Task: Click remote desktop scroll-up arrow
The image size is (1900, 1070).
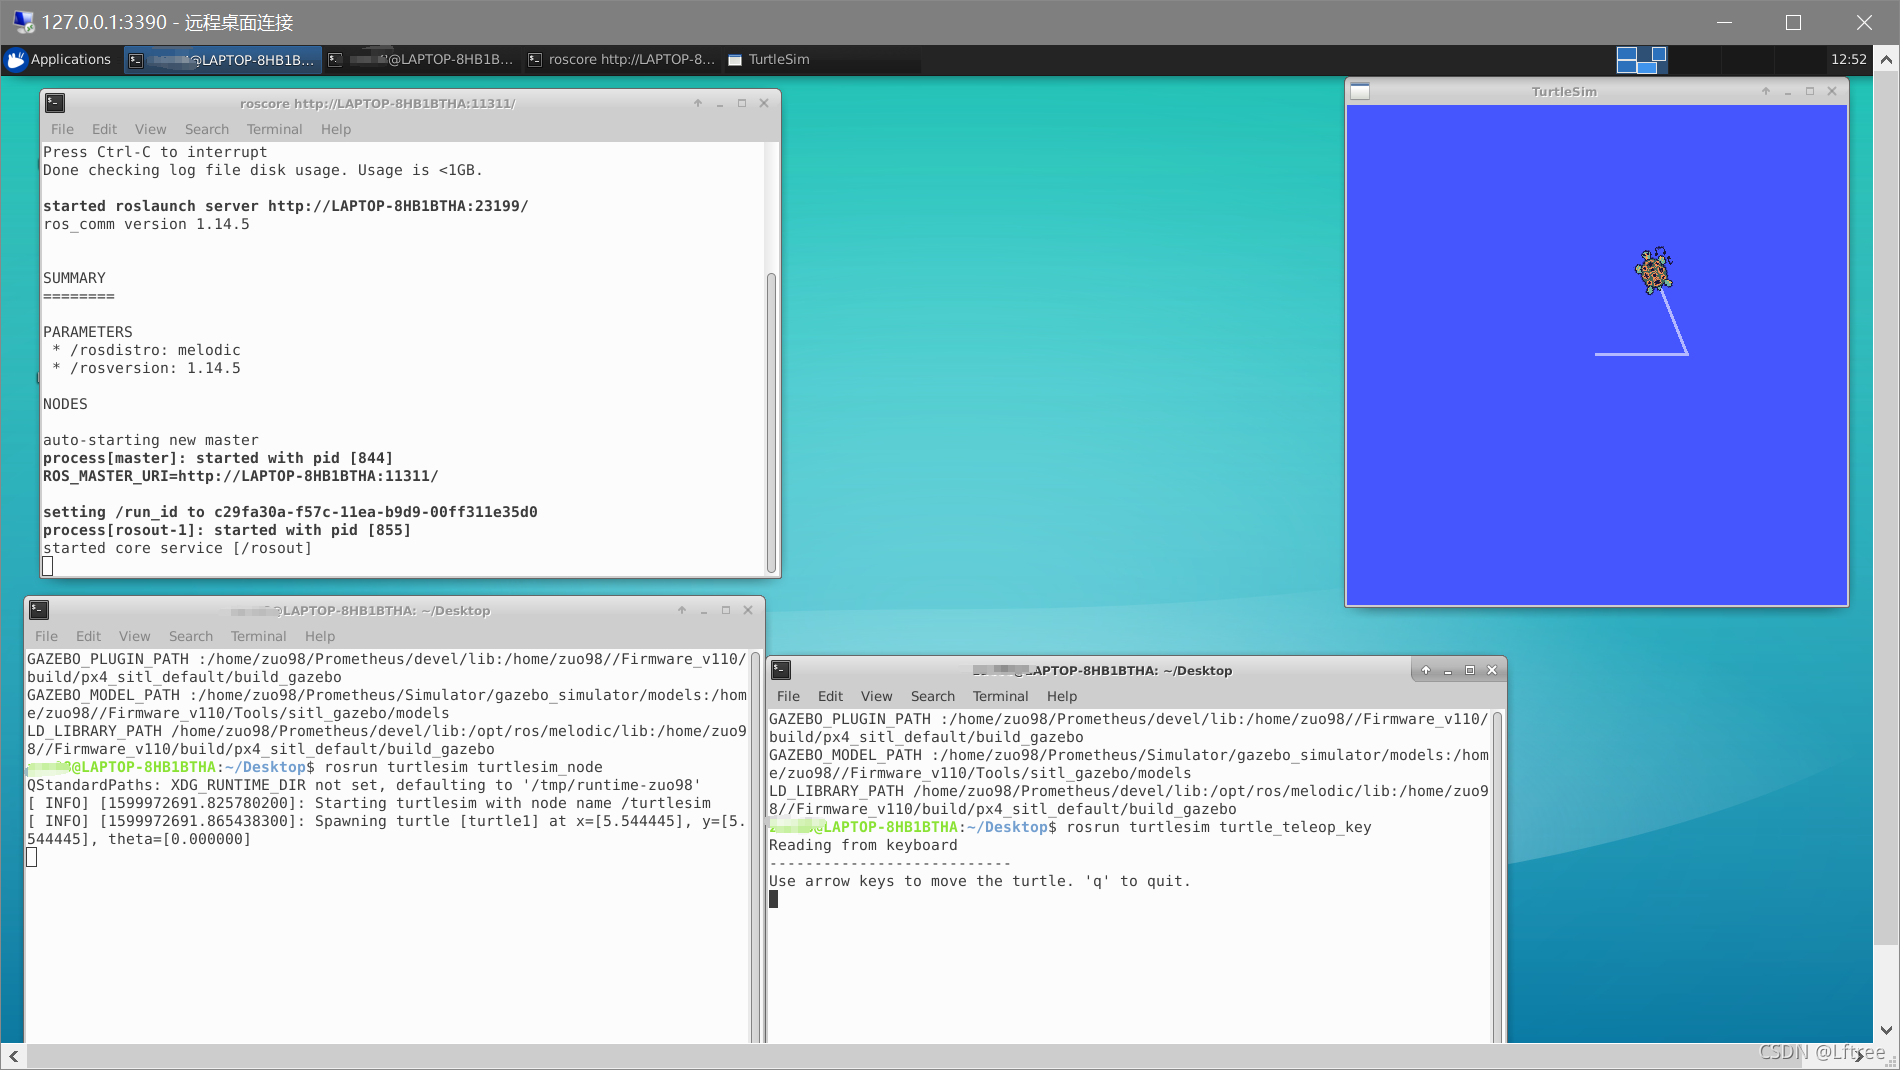Action: pyautogui.click(x=1886, y=59)
